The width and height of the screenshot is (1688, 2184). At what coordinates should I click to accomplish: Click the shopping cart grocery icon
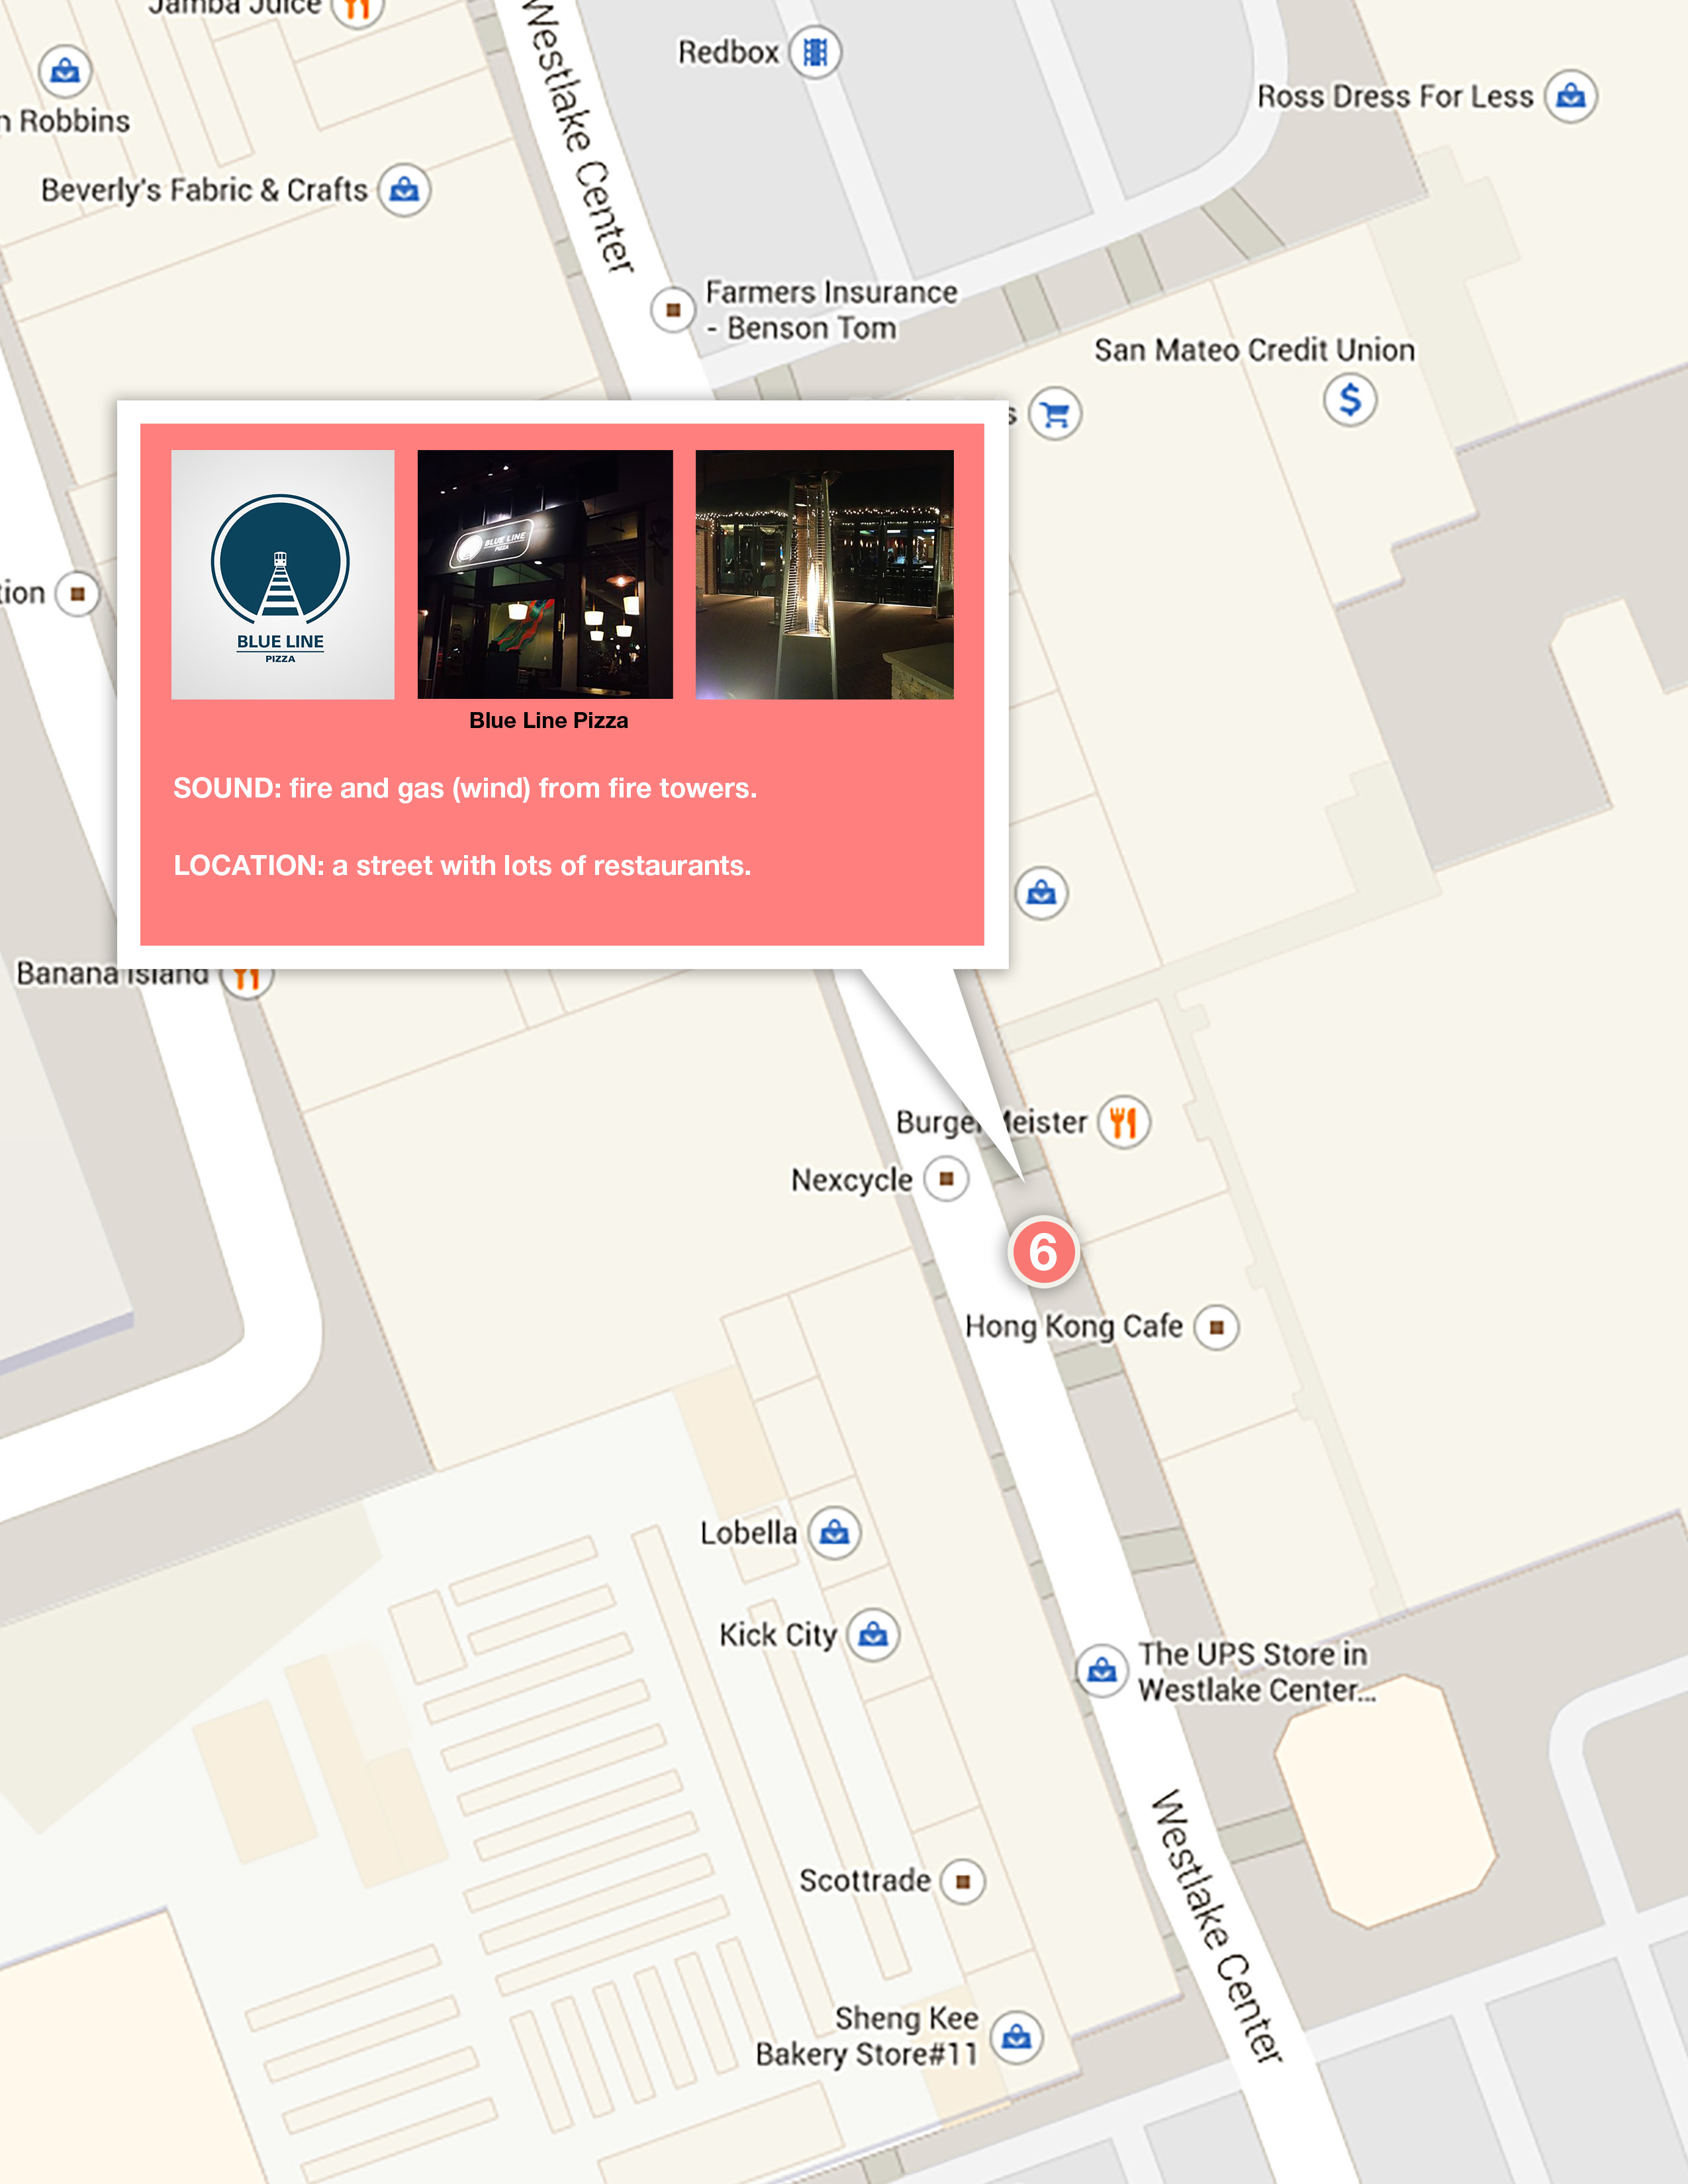[1055, 414]
